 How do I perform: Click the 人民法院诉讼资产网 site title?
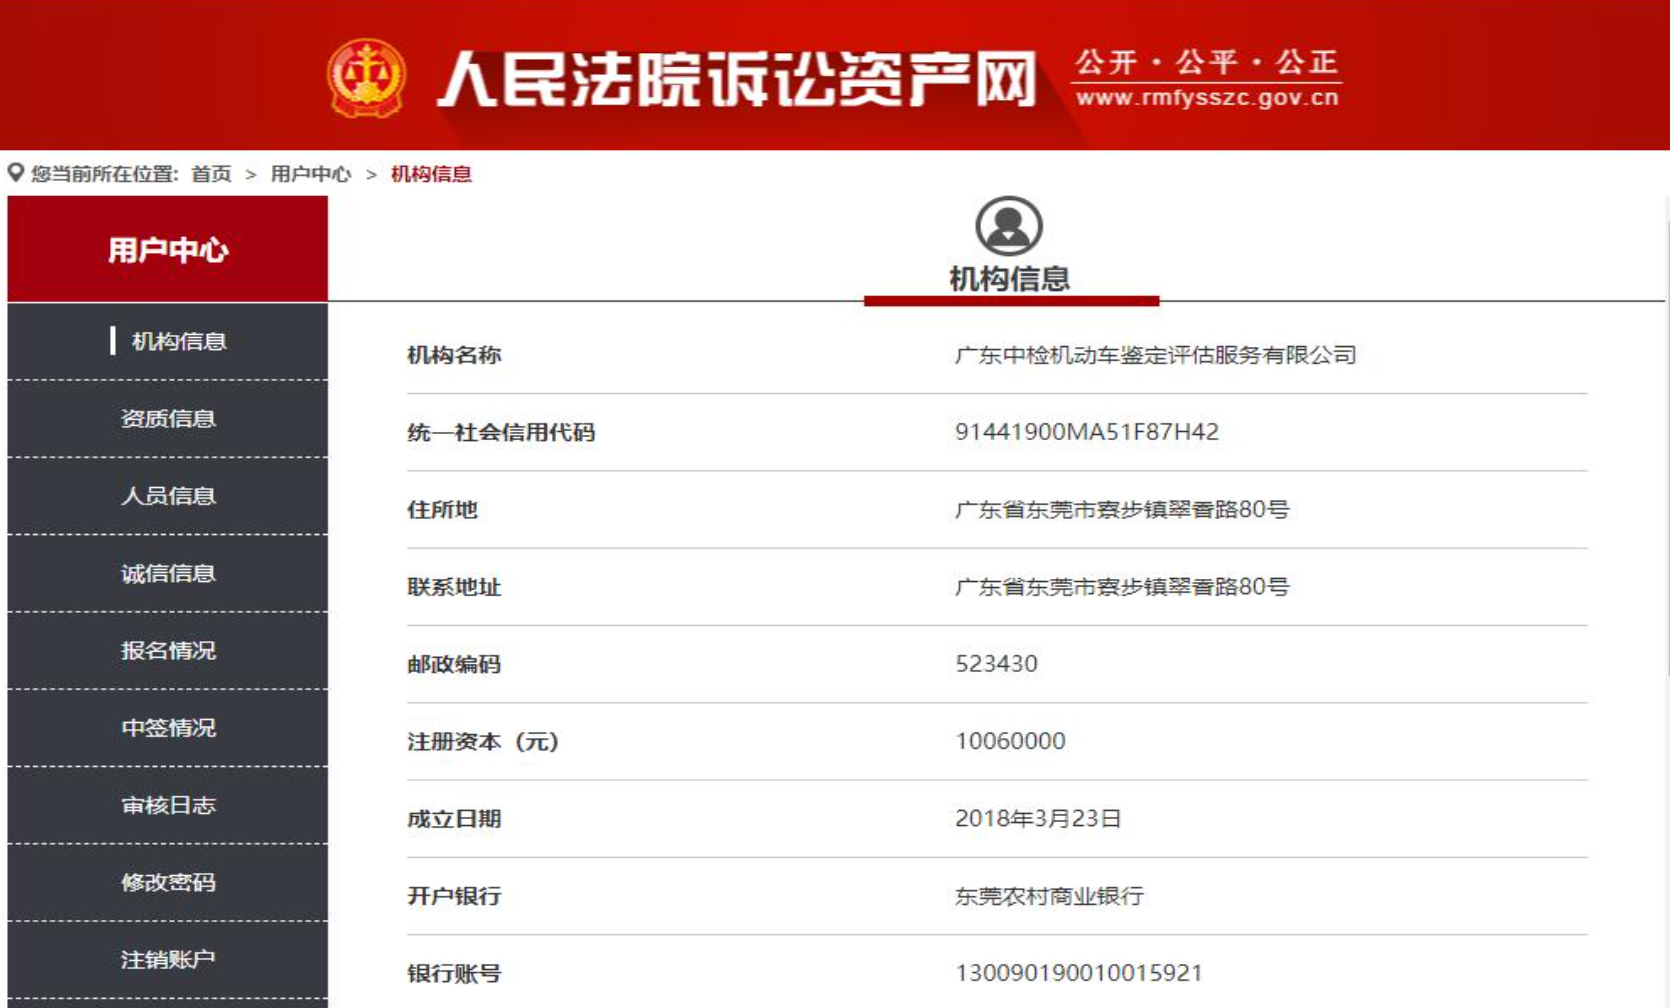(x=738, y=79)
